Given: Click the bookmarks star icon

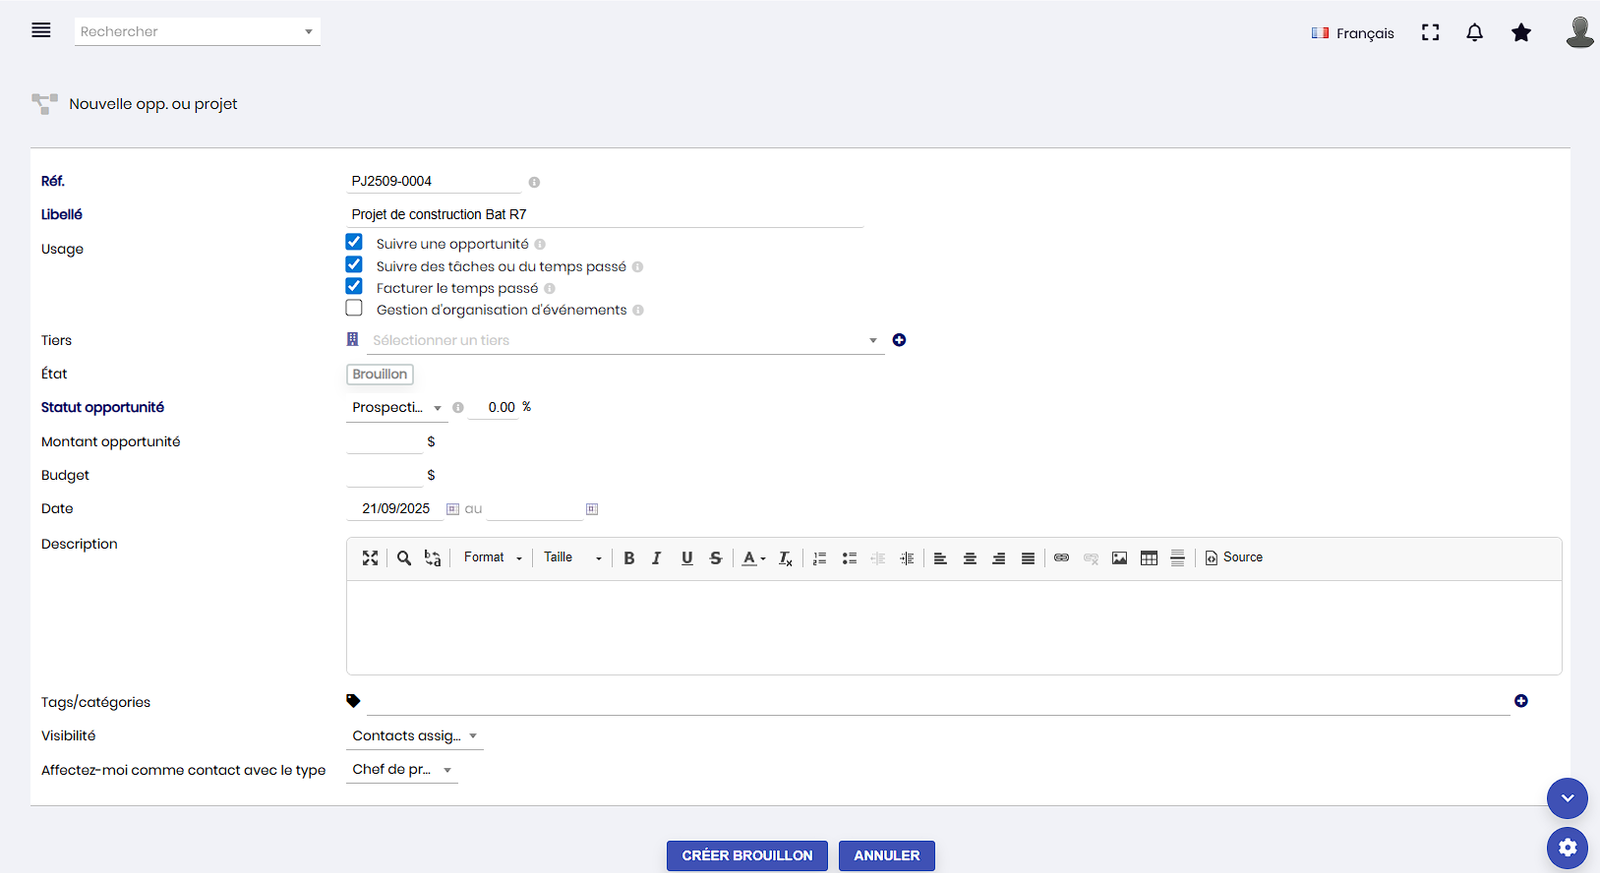Looking at the screenshot, I should click(x=1521, y=33).
